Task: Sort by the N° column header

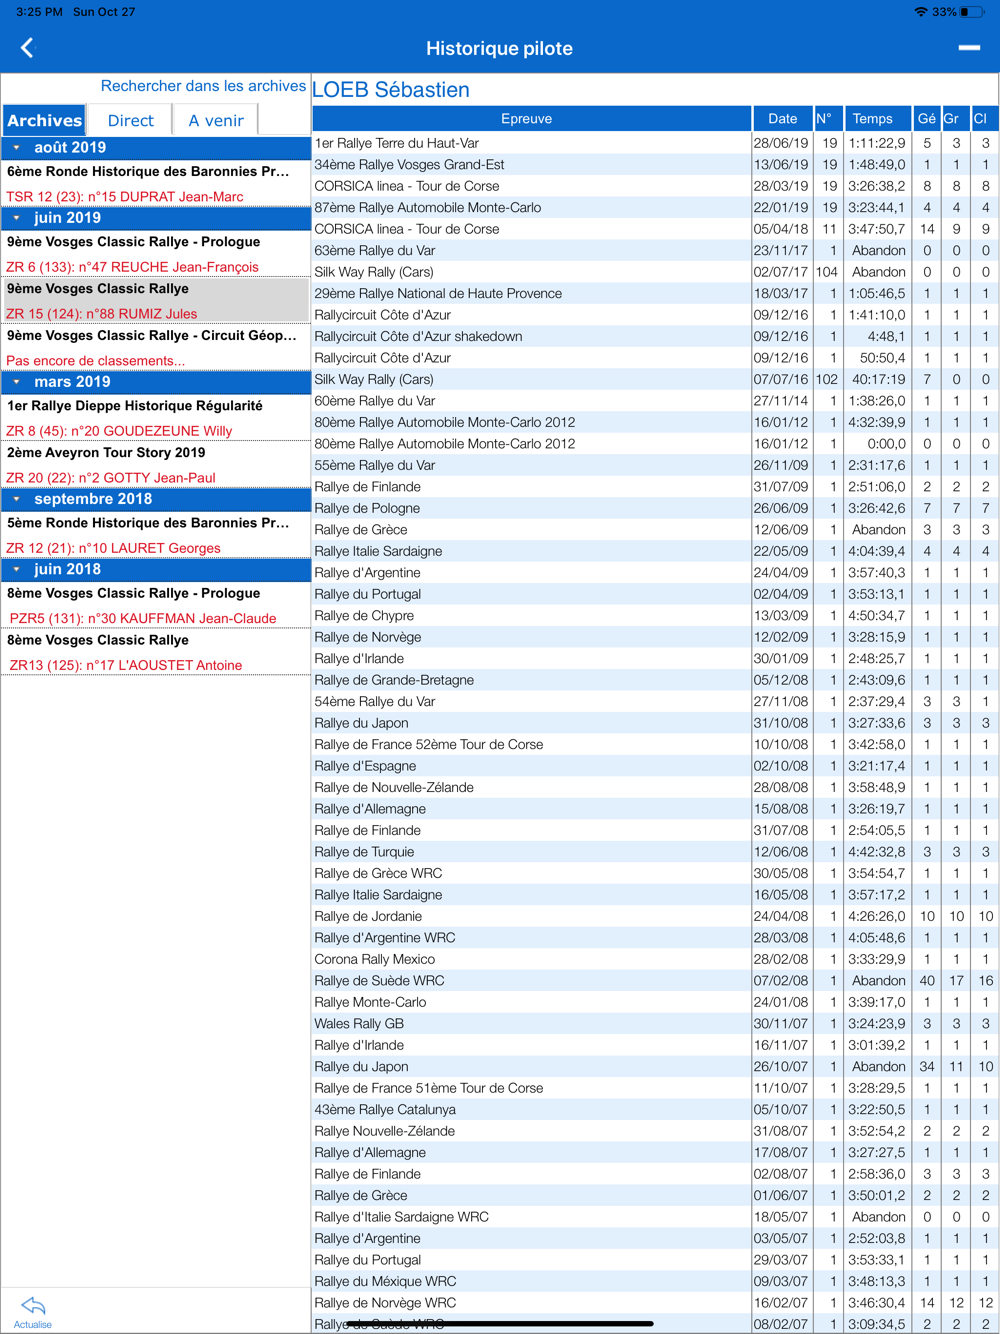Action: point(827,119)
